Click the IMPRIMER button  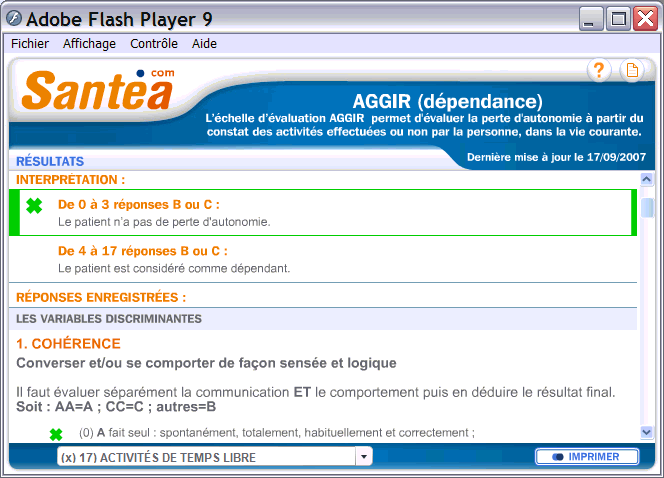(587, 457)
